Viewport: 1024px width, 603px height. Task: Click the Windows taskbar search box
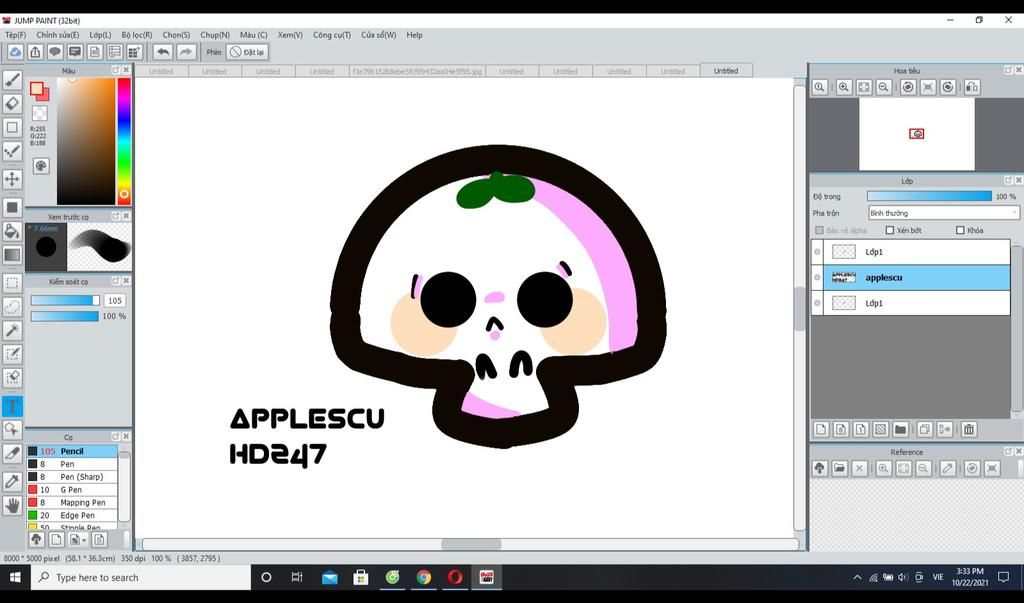pos(140,577)
